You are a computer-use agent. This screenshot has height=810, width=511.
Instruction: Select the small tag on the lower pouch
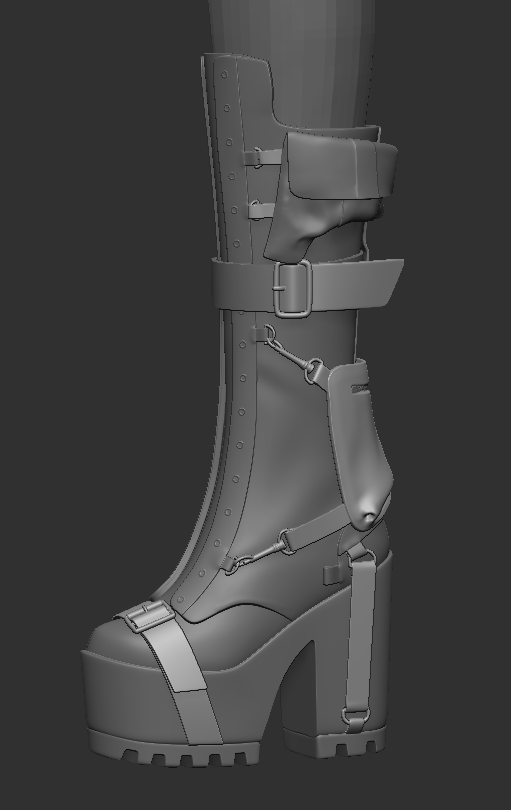coord(360,388)
